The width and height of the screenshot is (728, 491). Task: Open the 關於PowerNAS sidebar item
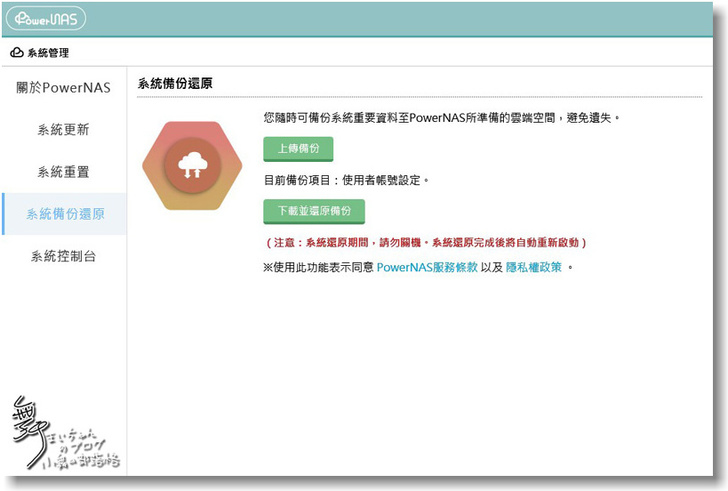64,87
